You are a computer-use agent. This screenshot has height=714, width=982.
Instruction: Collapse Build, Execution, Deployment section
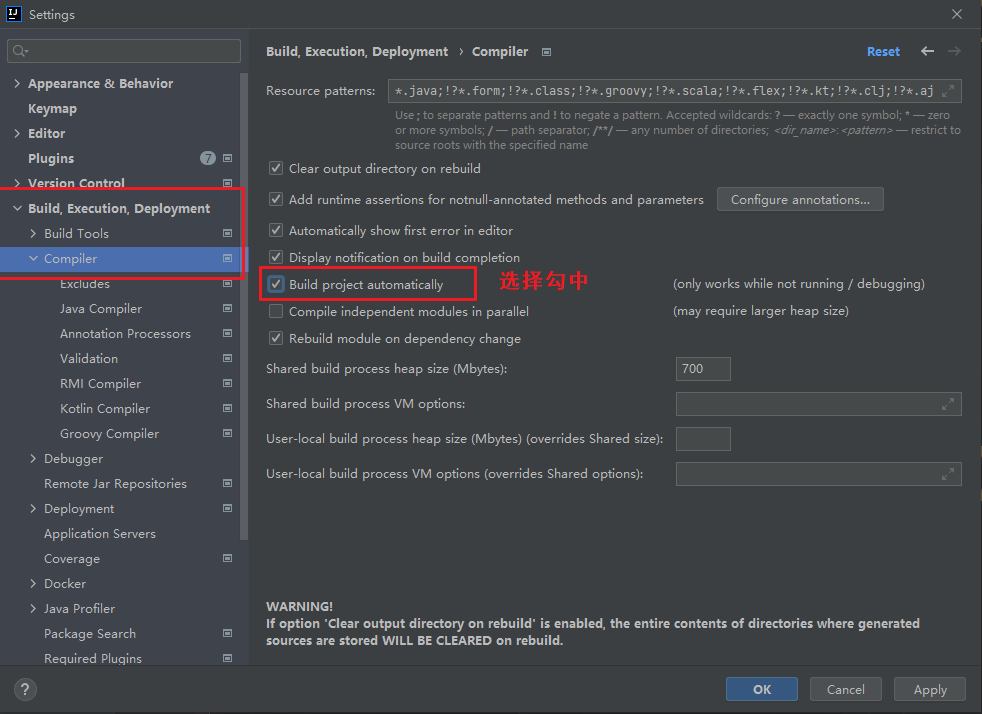[x=17, y=209]
